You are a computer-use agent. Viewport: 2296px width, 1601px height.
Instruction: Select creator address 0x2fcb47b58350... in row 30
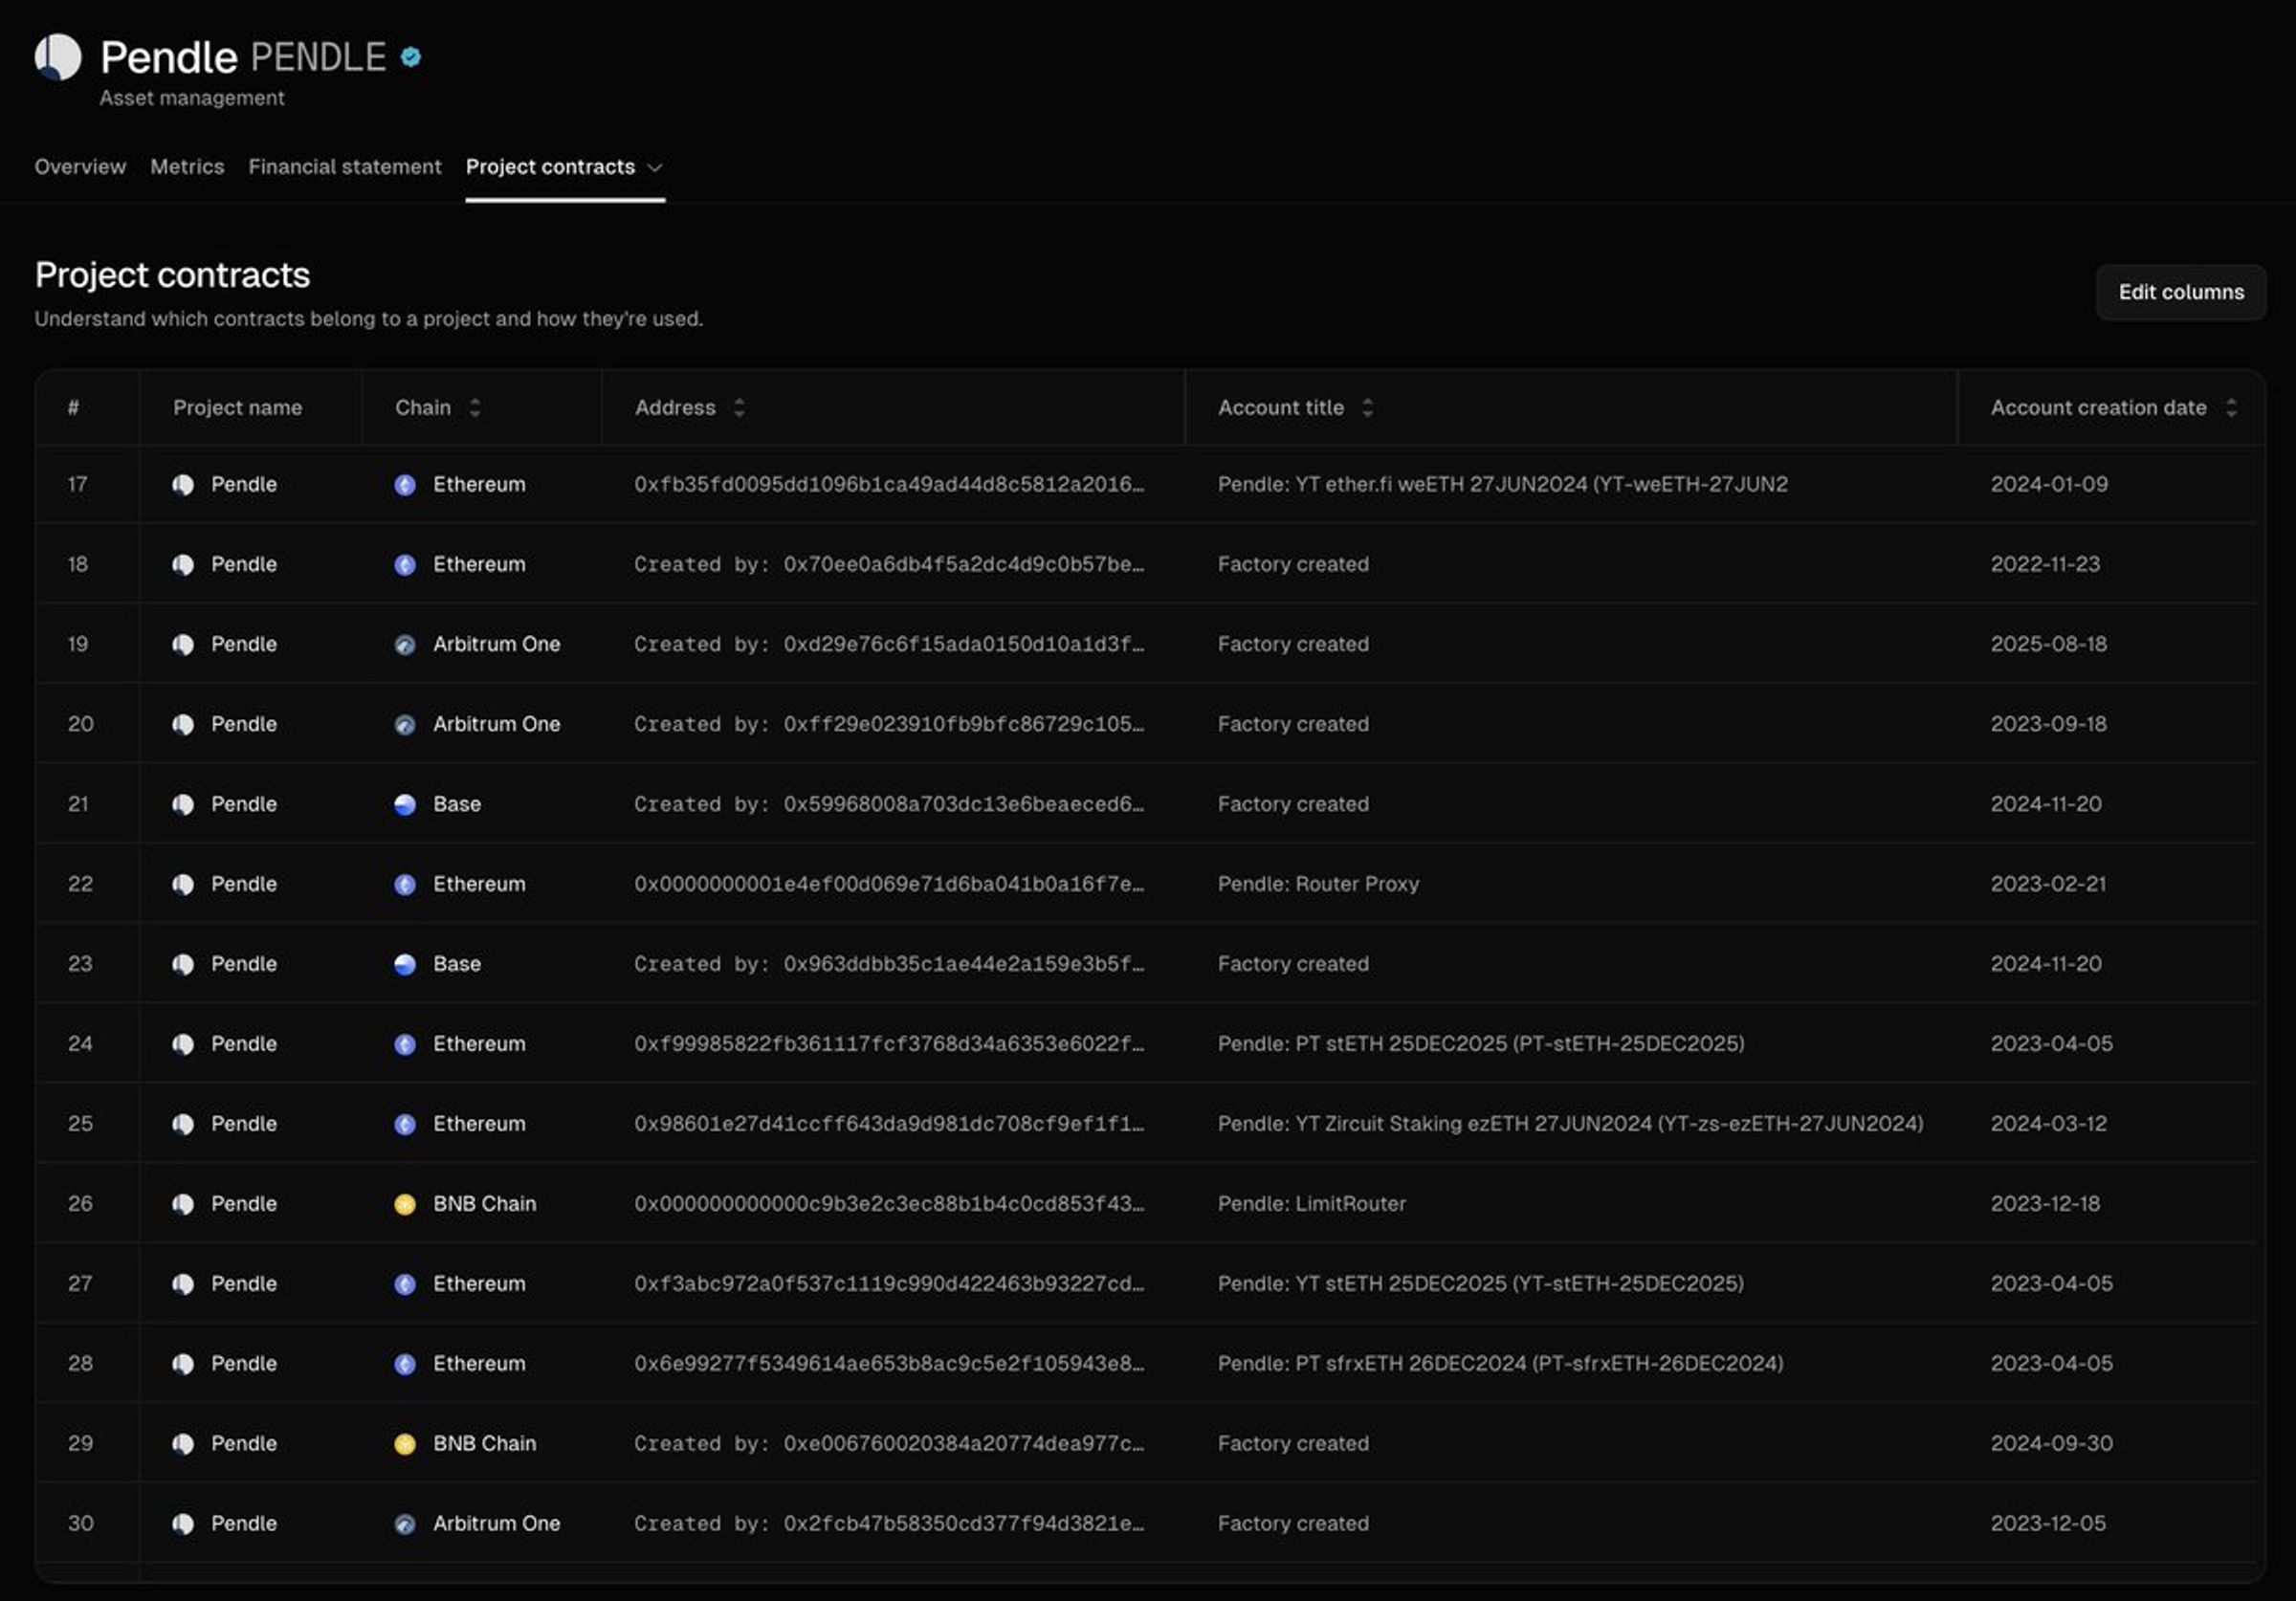point(964,1524)
